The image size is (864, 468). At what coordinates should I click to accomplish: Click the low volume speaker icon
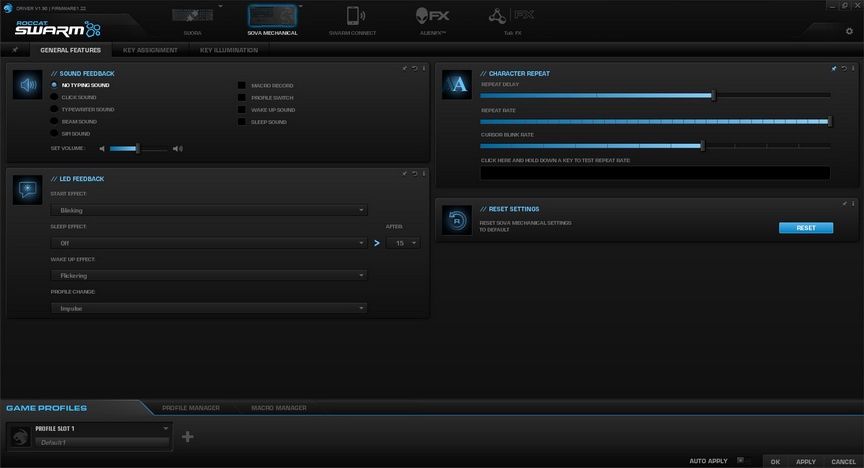point(102,148)
